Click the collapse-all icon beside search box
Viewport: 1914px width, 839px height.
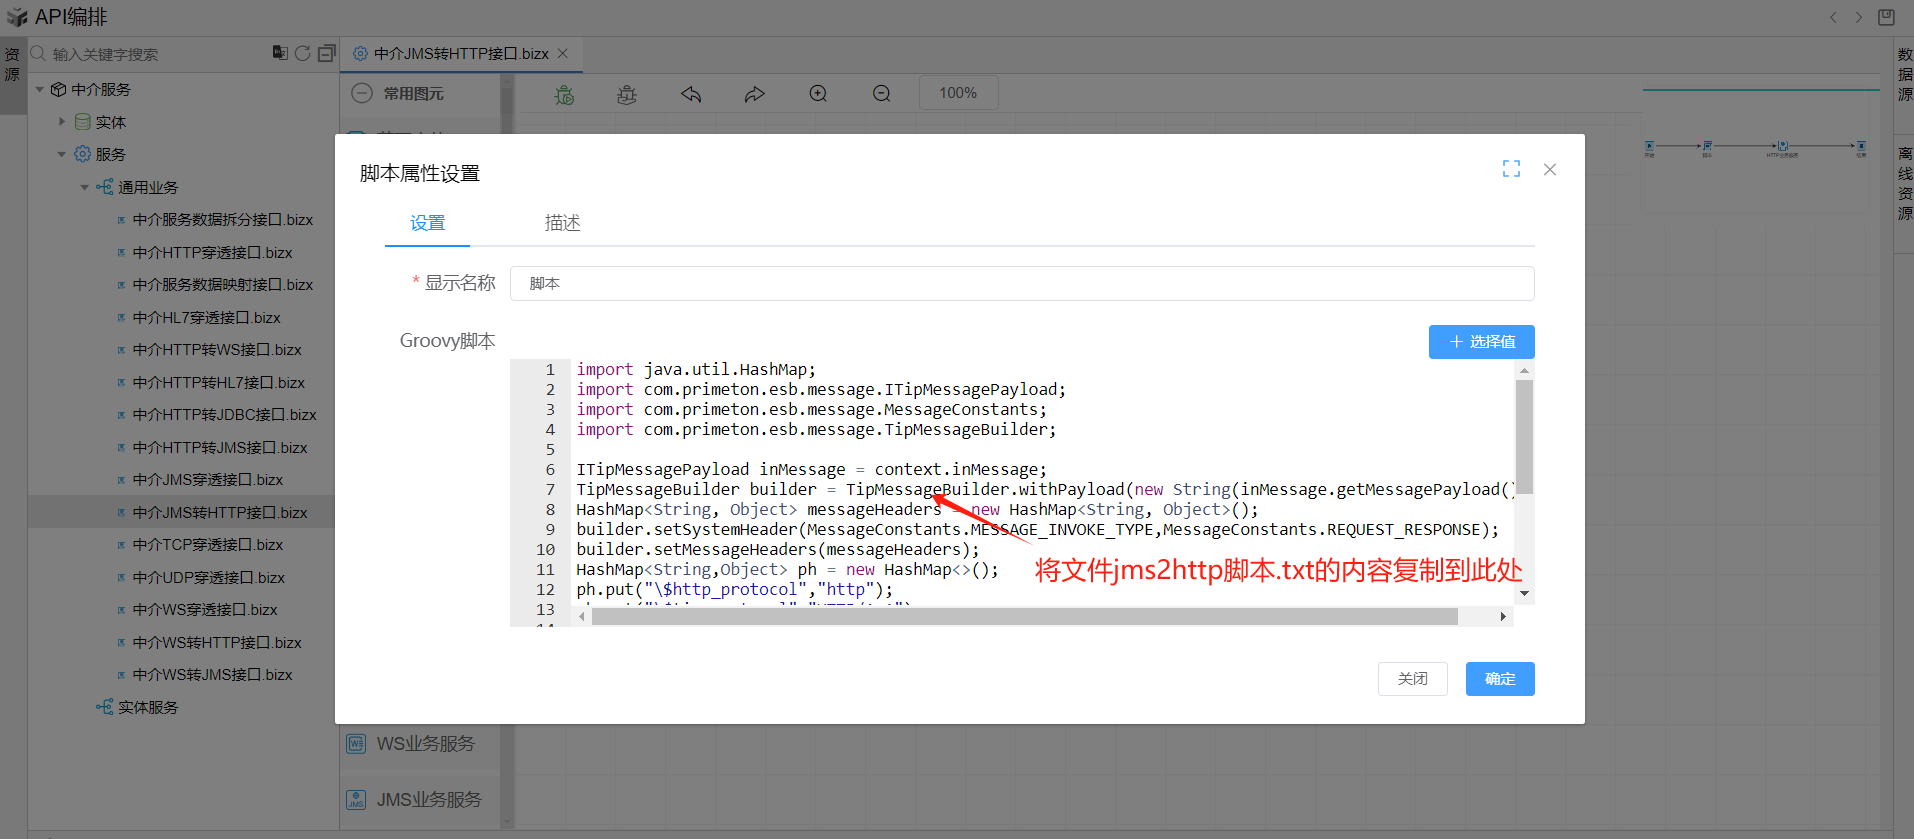coord(326,53)
